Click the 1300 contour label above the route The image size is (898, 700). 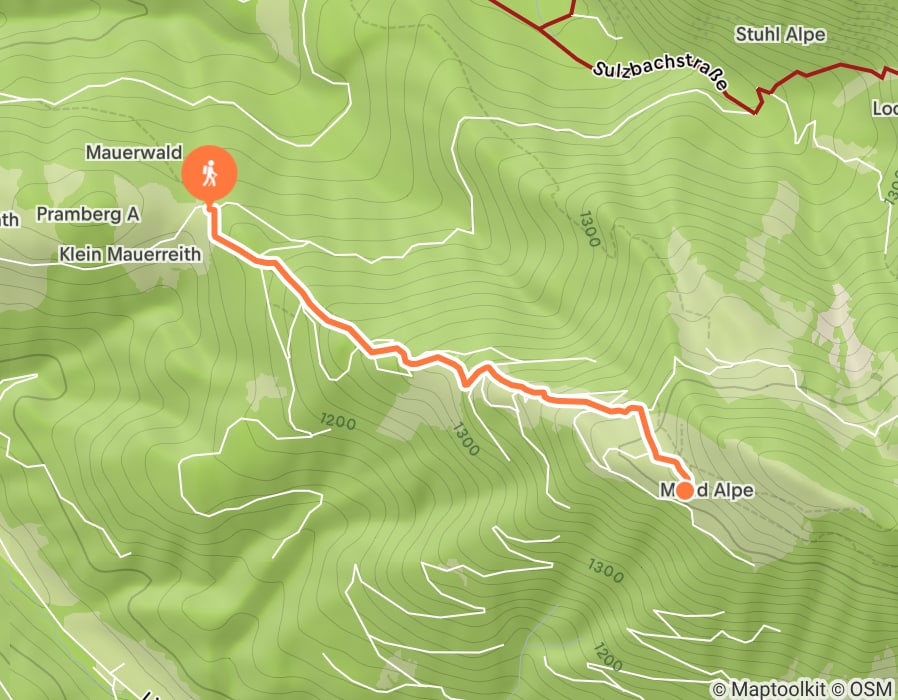(589, 229)
